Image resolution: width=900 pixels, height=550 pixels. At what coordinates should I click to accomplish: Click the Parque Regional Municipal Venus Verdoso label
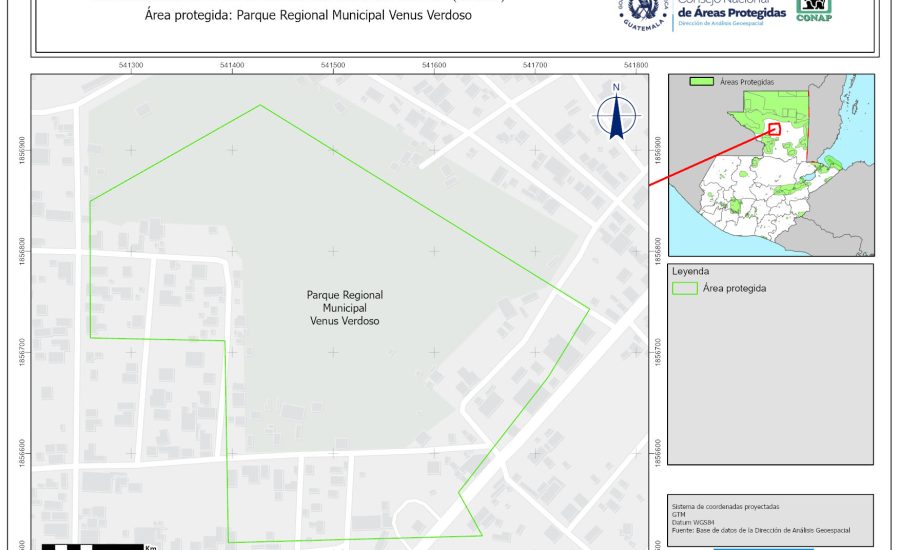tap(344, 308)
